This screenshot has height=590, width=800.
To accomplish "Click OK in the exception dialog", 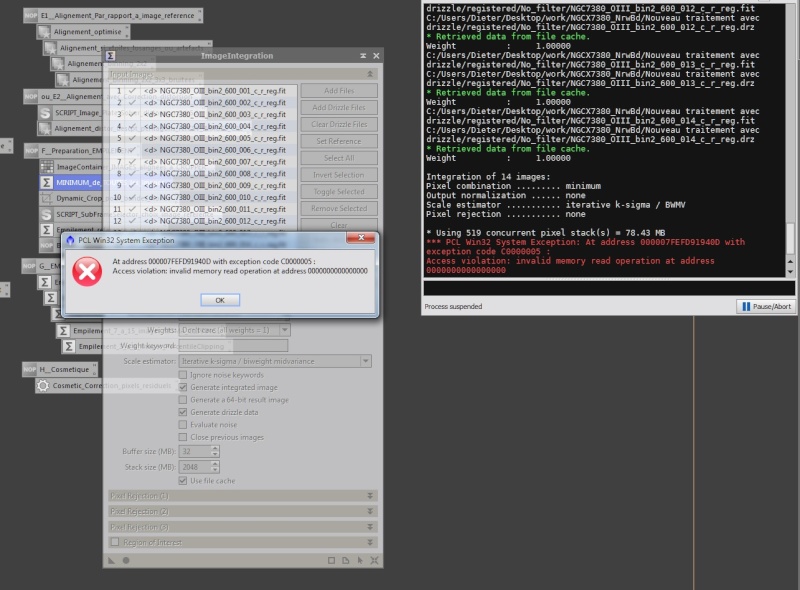I will 220,300.
